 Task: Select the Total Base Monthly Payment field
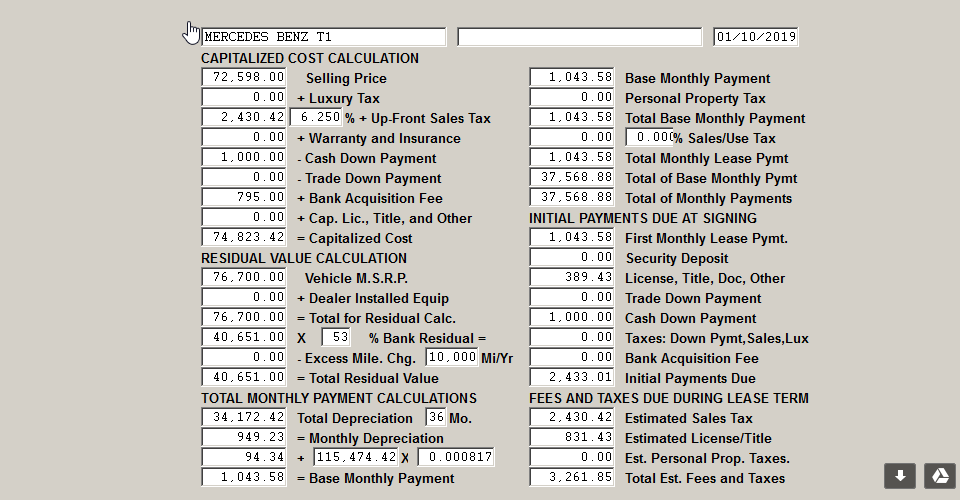[x=572, y=117]
